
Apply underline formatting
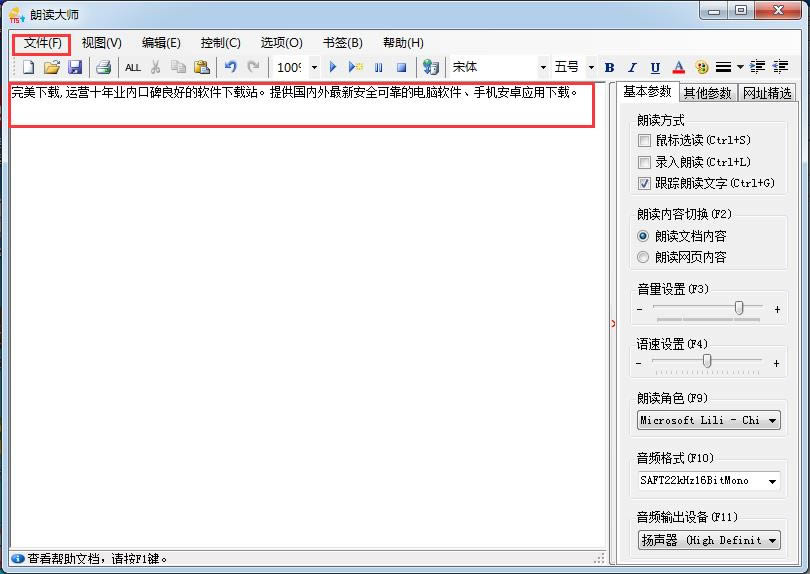point(655,68)
